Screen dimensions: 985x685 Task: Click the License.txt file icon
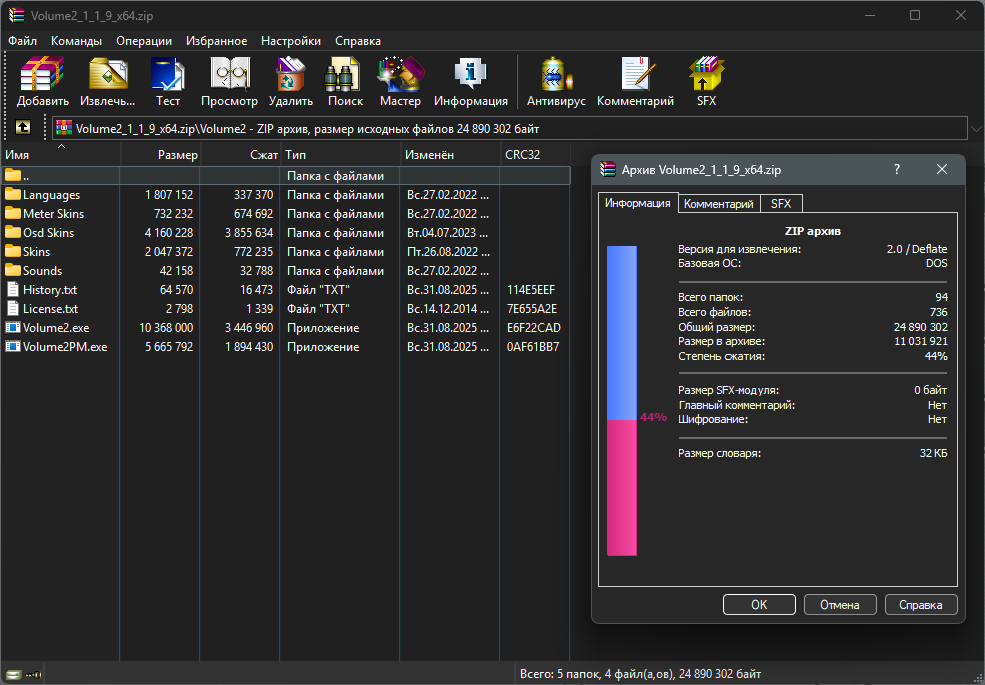pos(13,308)
